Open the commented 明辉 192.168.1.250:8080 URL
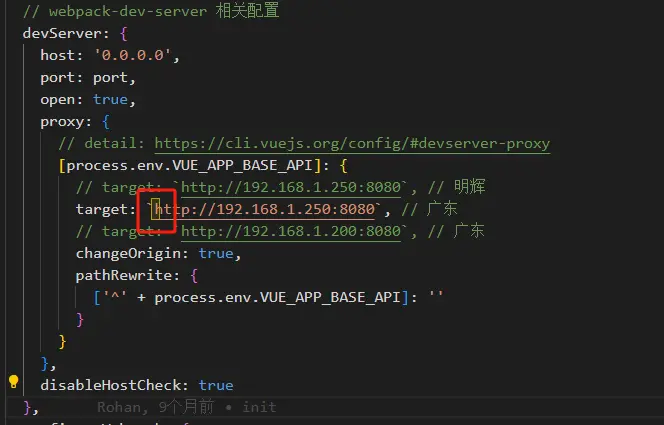The height and width of the screenshot is (425, 664). tap(291, 187)
